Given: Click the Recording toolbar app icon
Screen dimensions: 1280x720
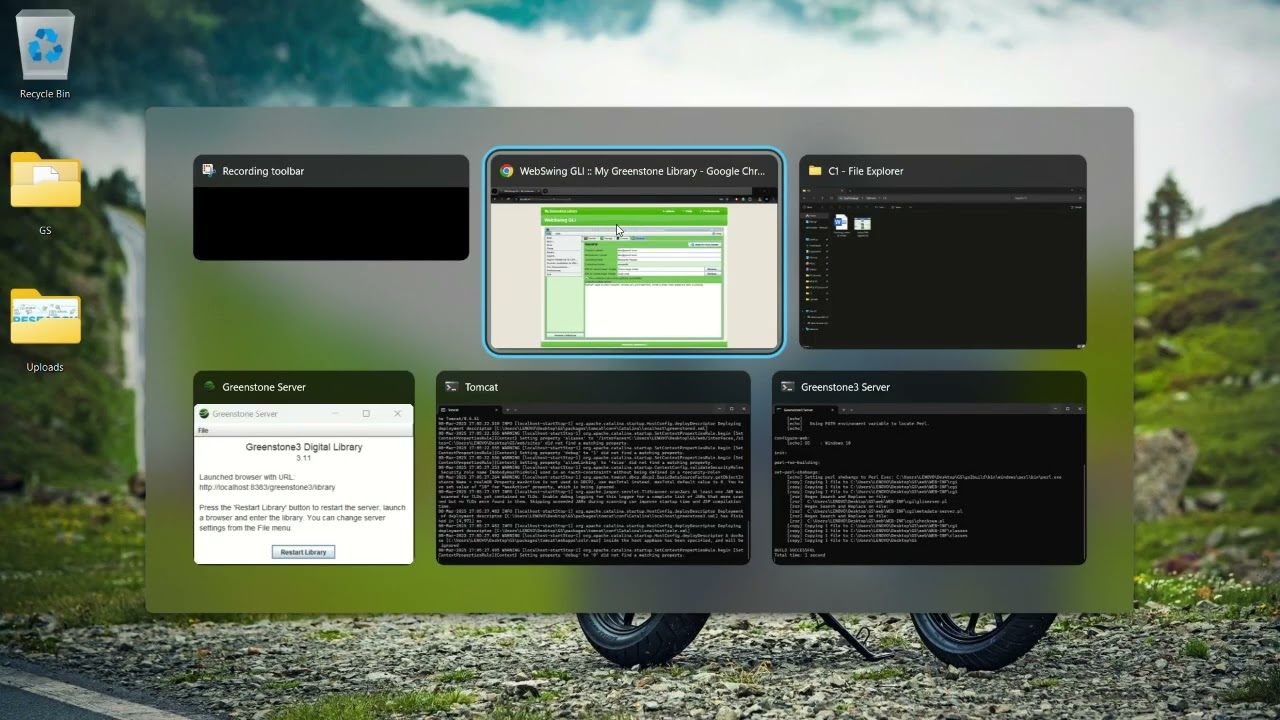Looking at the screenshot, I should [209, 171].
